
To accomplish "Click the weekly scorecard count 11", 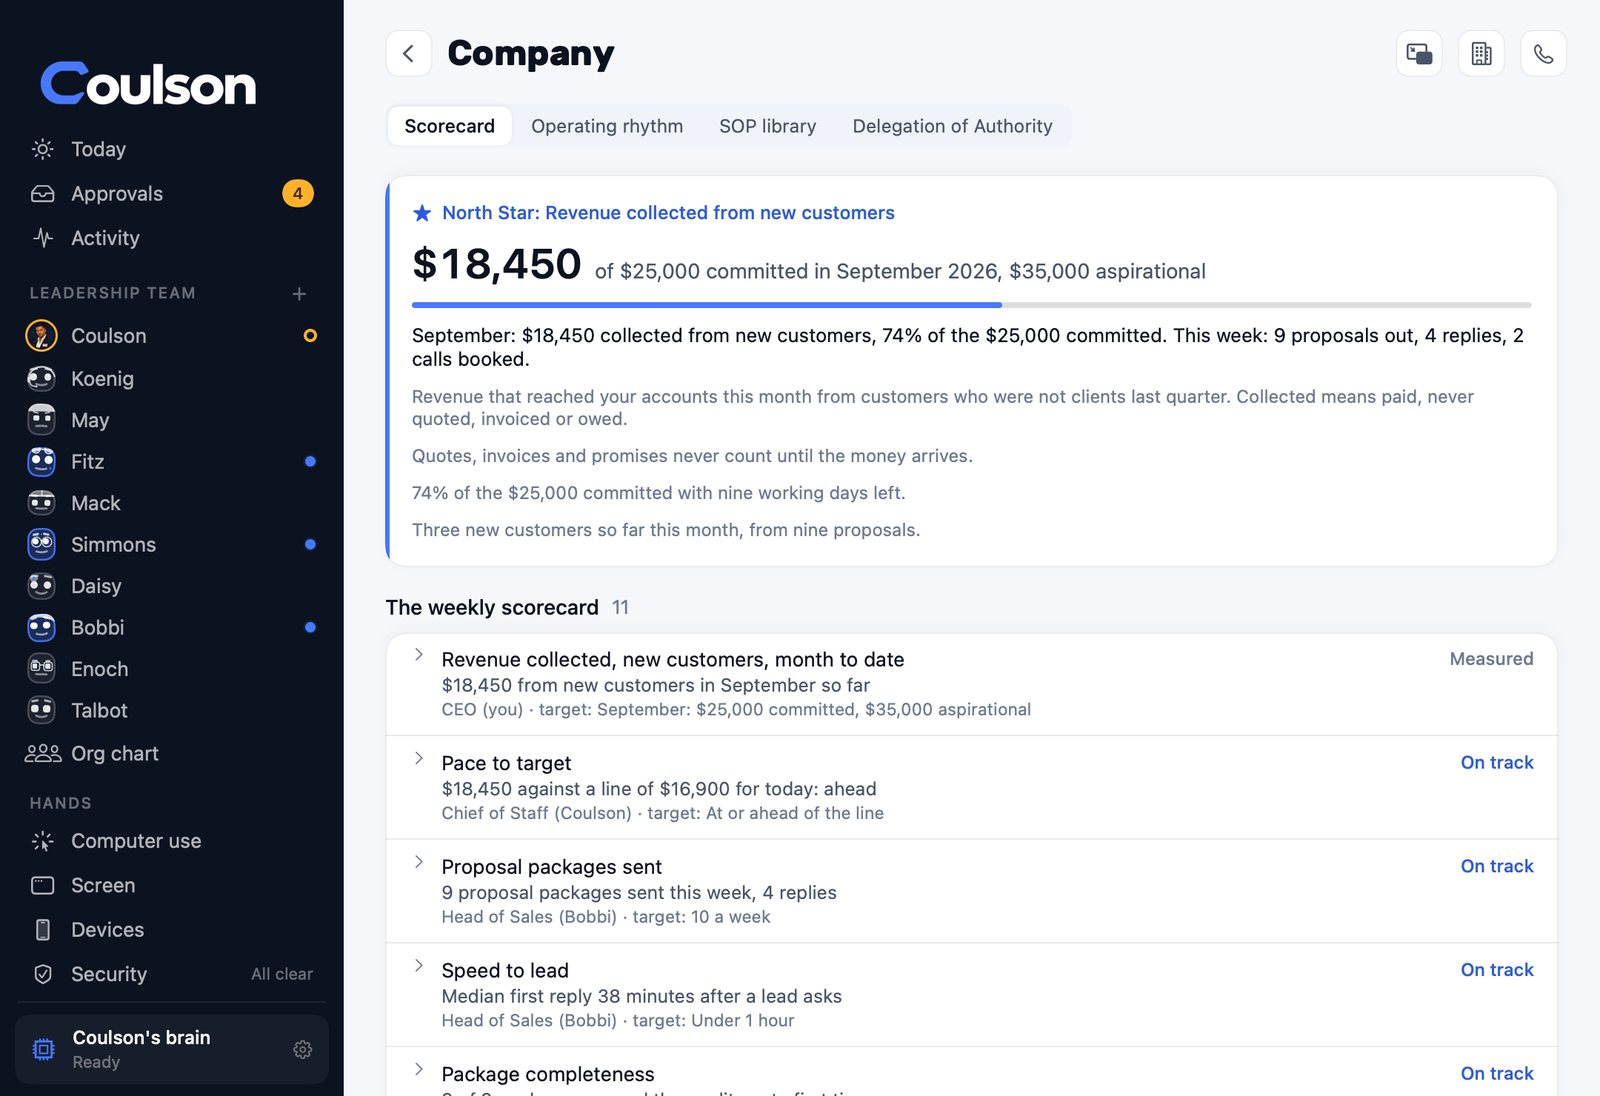I will [x=620, y=607].
